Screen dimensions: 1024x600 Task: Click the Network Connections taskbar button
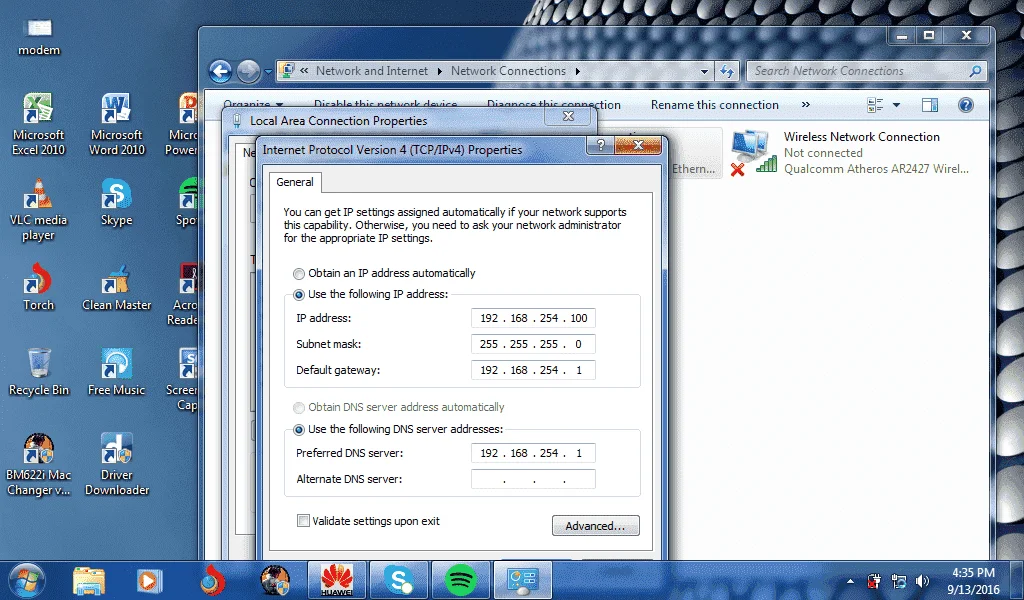522,580
